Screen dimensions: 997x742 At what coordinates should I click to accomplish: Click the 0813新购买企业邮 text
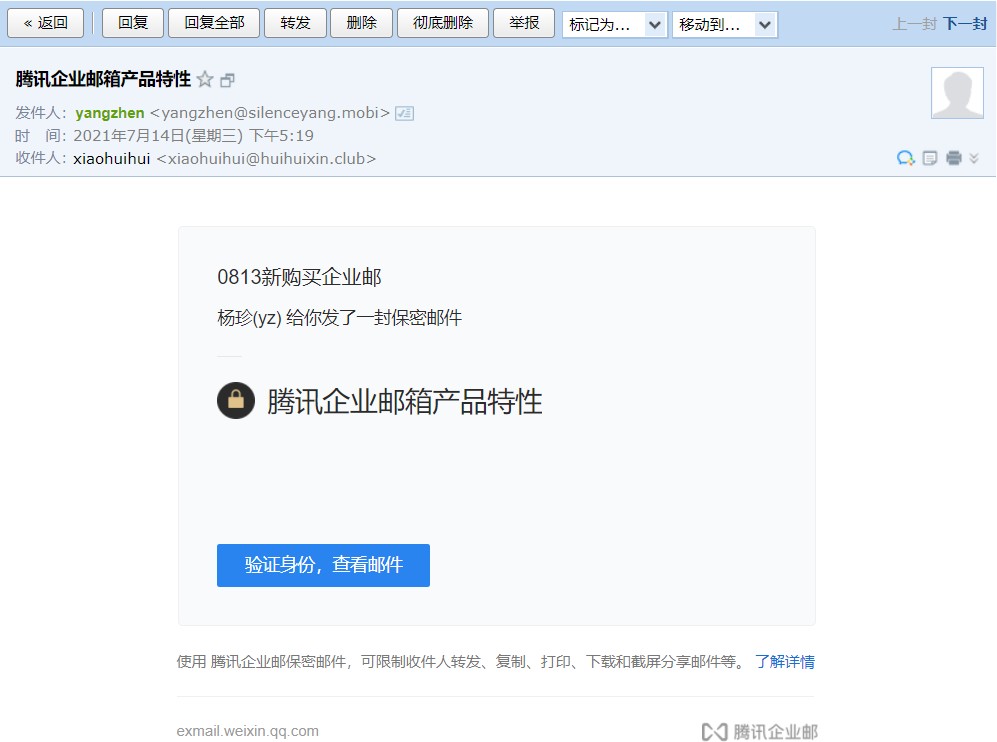point(299,277)
